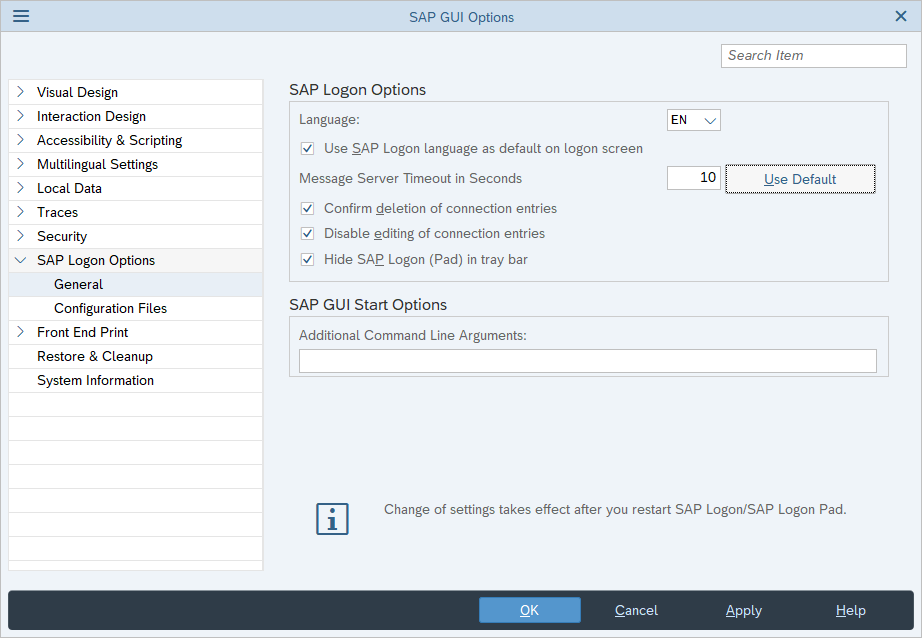Select the Visual Design label

77,92
